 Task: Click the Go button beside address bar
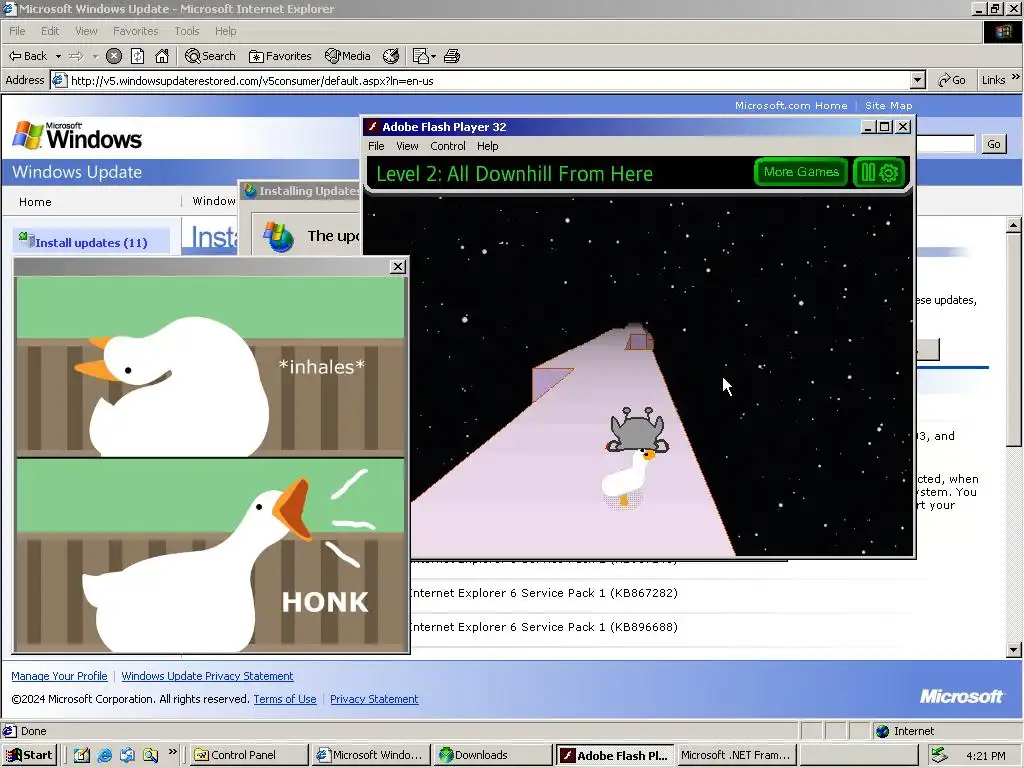click(x=952, y=80)
